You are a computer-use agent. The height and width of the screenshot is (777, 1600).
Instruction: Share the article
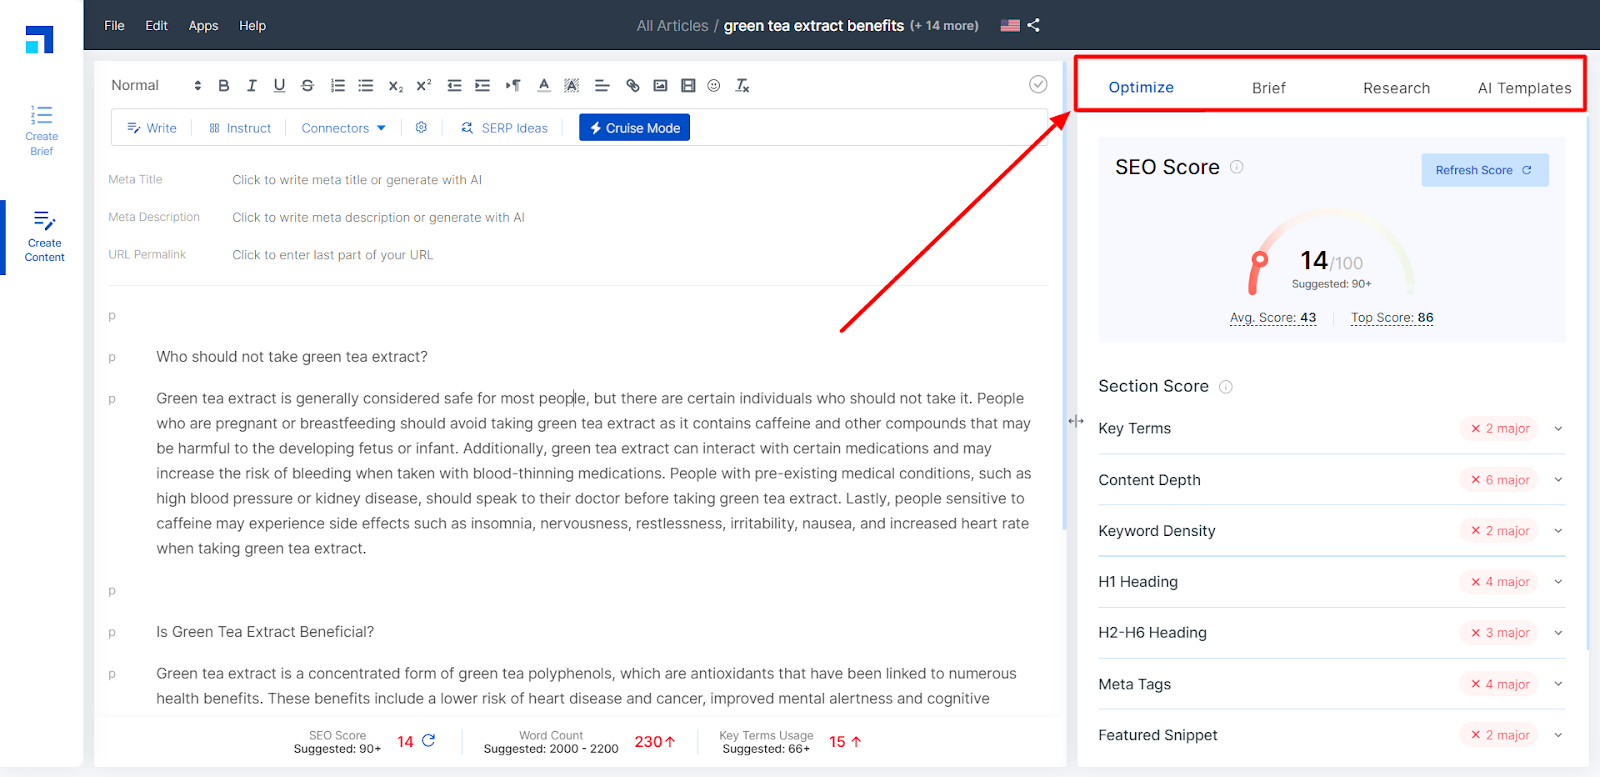pyautogui.click(x=1034, y=26)
